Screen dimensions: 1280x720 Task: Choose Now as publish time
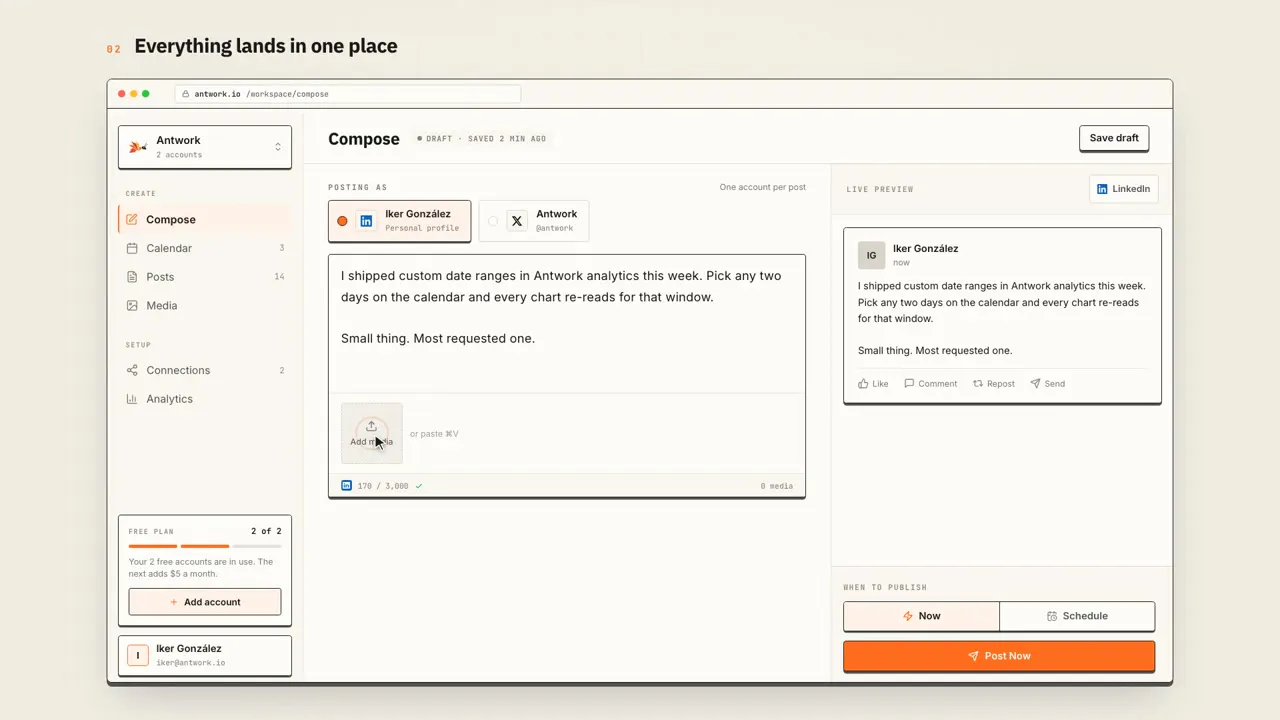(x=921, y=616)
